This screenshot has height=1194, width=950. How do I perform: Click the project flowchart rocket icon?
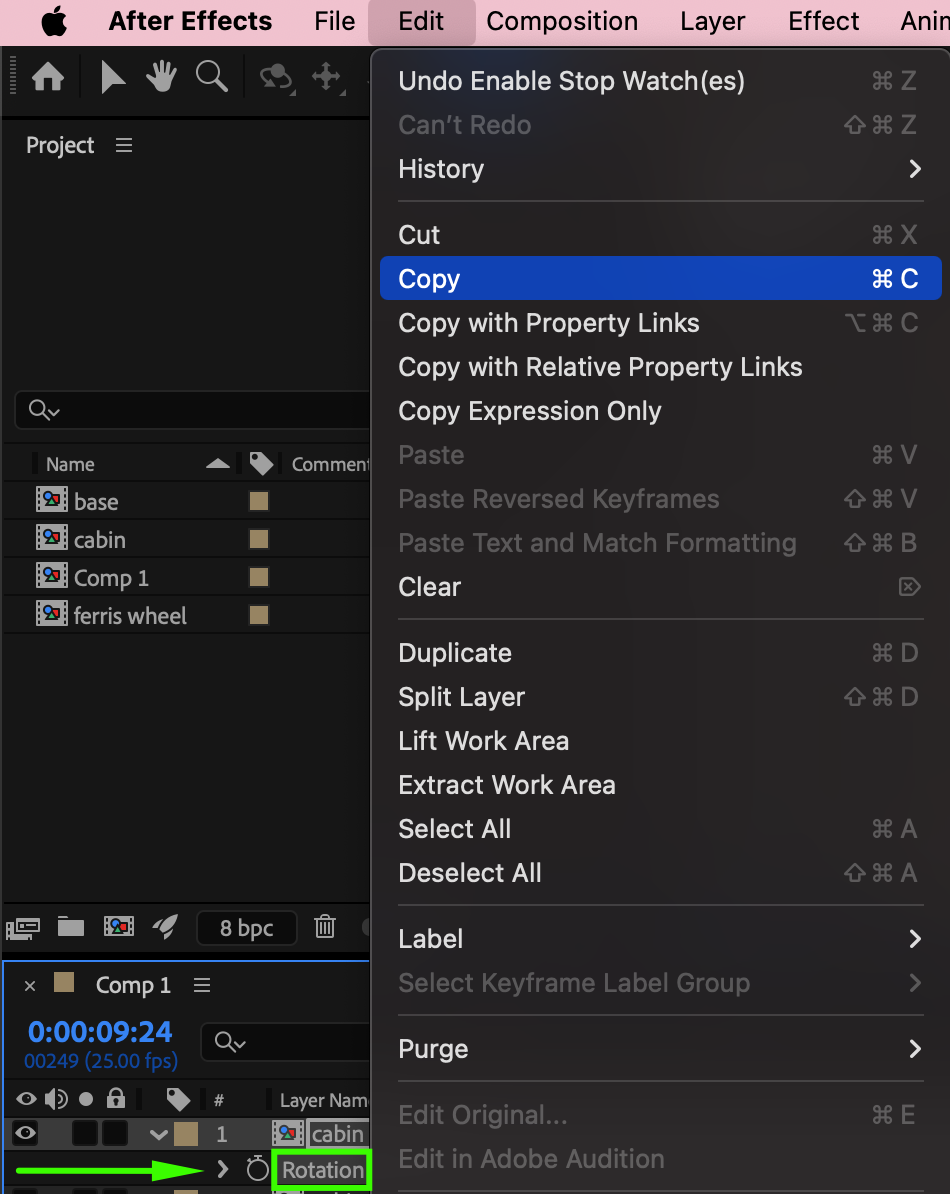coord(165,927)
